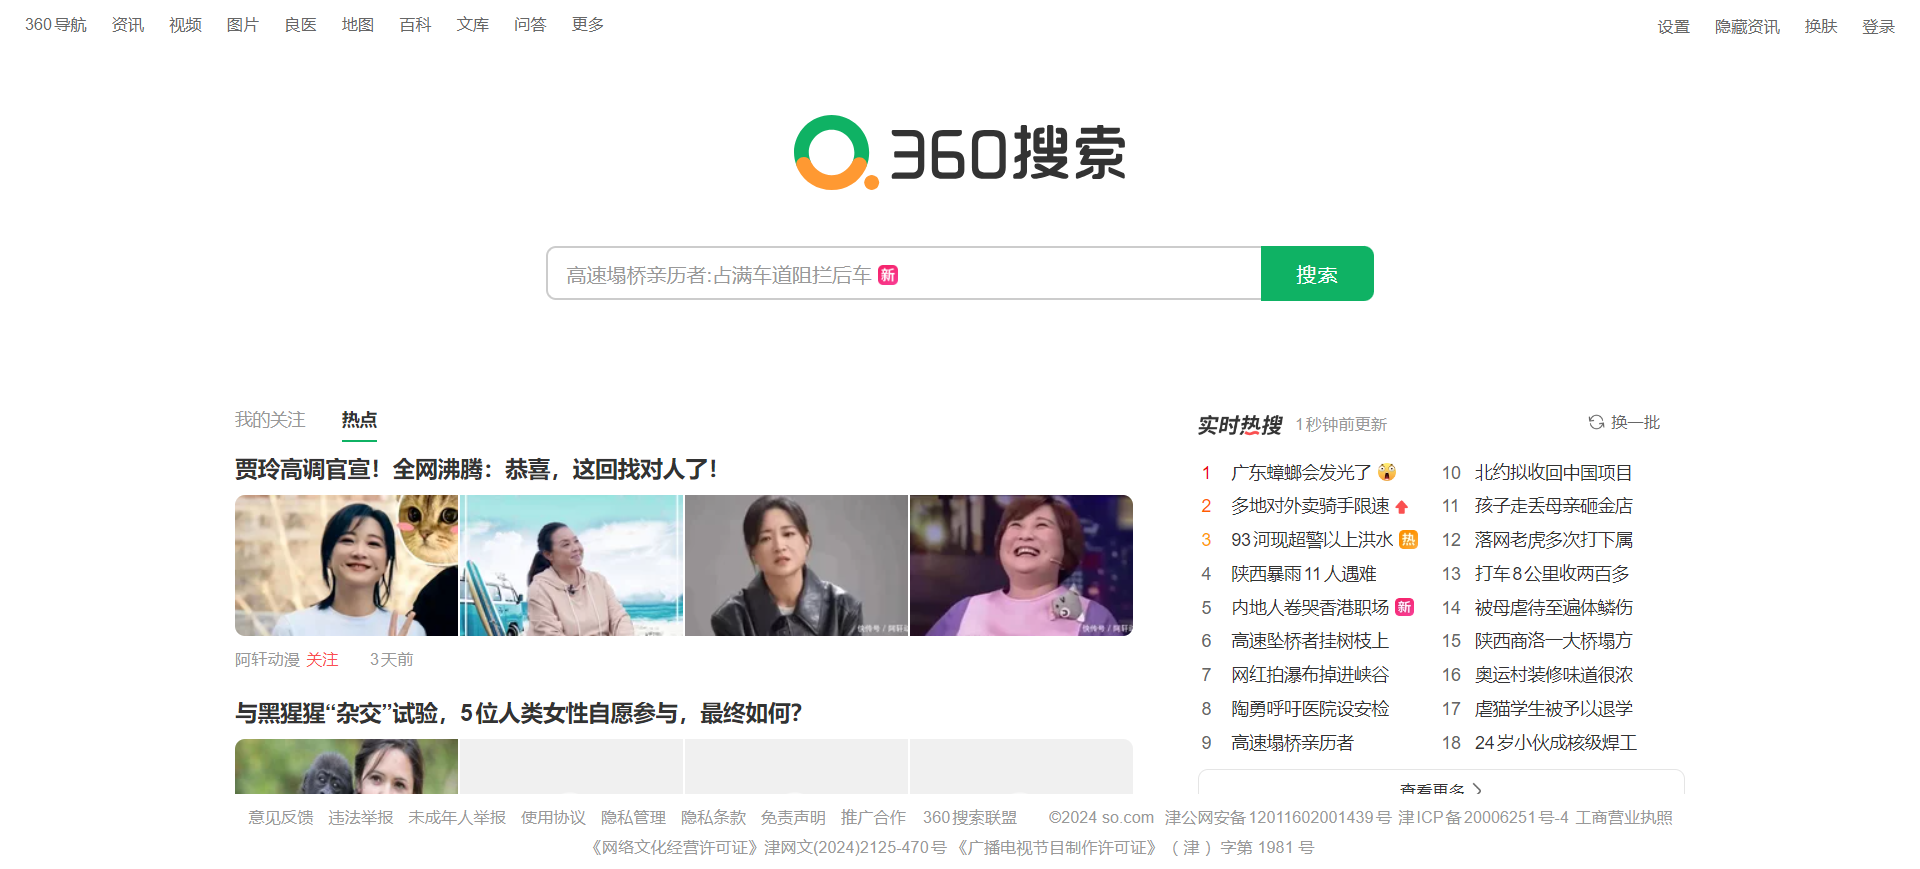Click the 360搜索 logo
The width and height of the screenshot is (1920, 869).
(x=959, y=153)
